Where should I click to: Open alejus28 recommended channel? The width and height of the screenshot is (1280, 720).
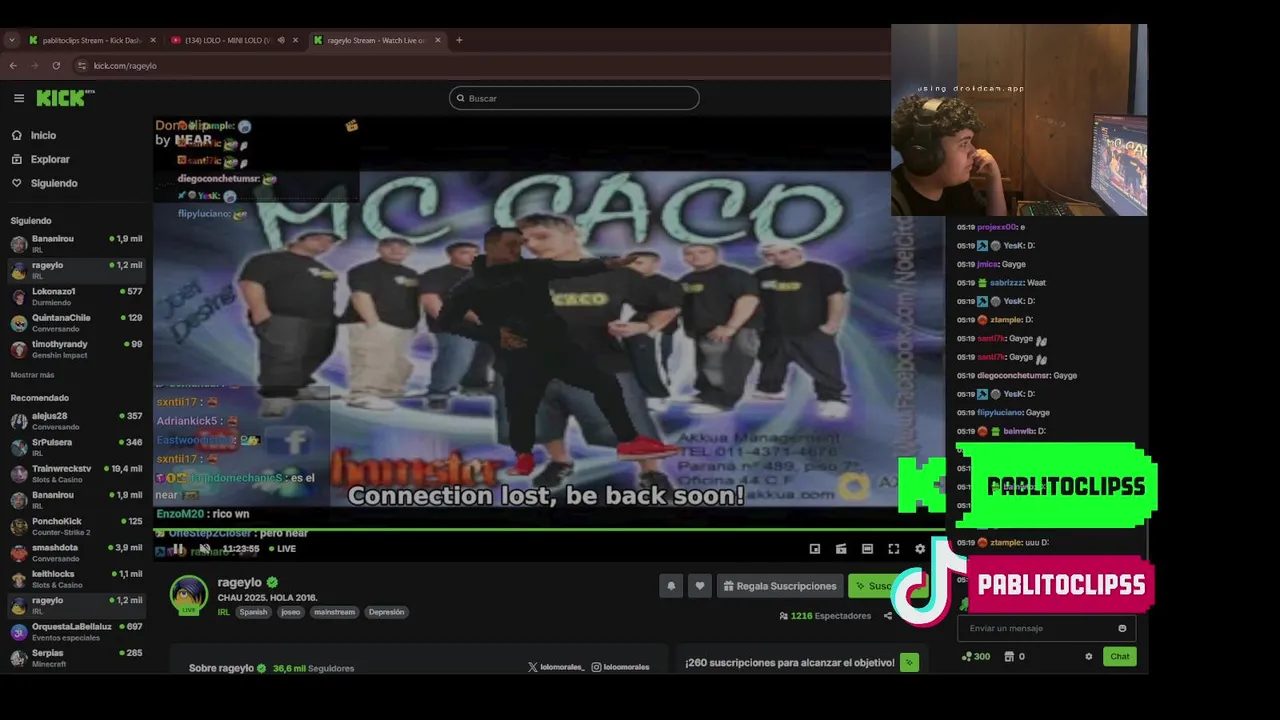76,421
